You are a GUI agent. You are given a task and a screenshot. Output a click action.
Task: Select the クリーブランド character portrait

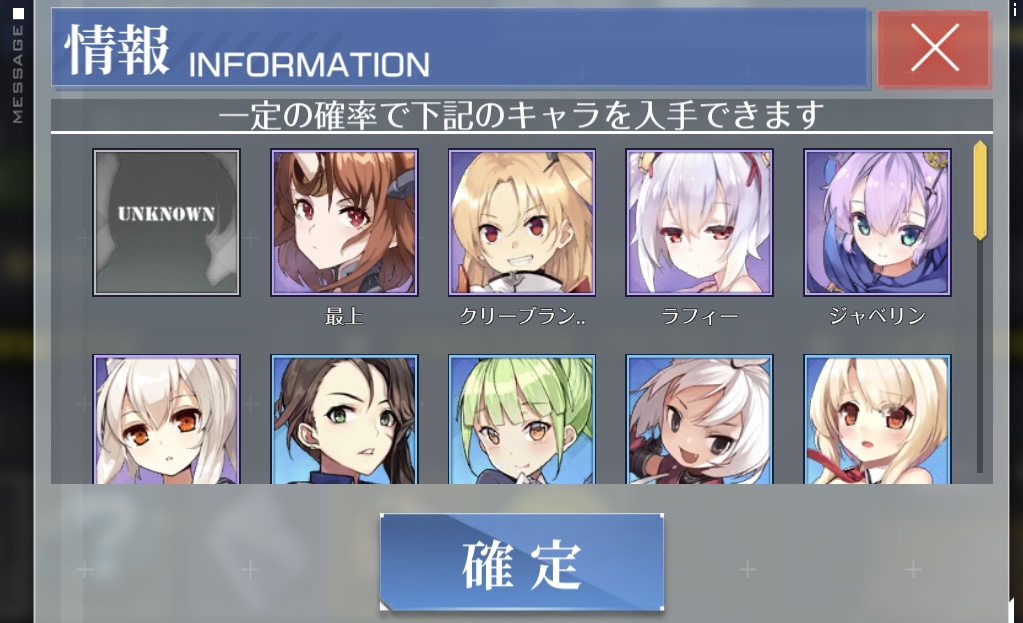coord(522,222)
